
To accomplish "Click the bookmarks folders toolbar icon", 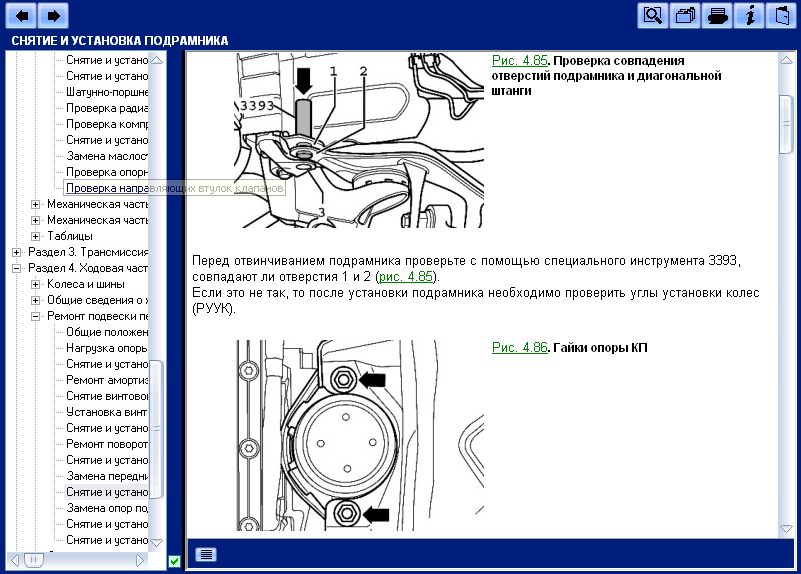I will point(685,15).
